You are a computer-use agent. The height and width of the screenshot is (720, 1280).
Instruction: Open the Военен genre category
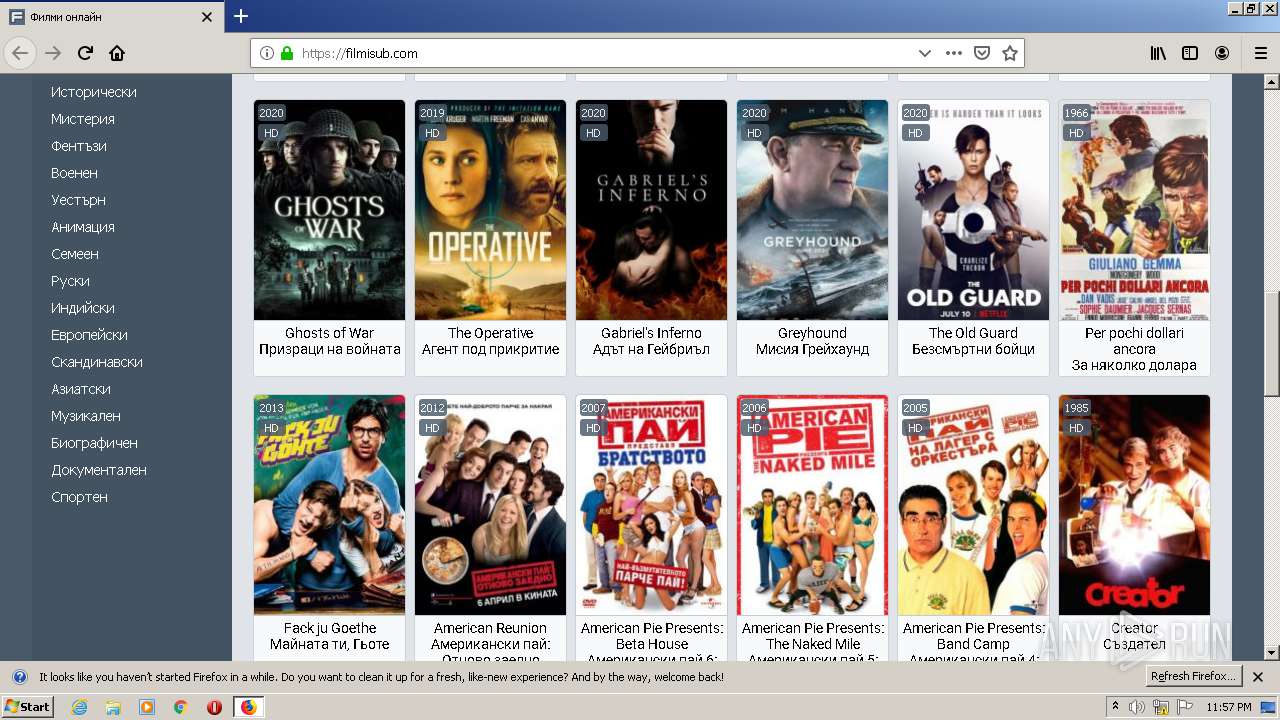[x=75, y=173]
